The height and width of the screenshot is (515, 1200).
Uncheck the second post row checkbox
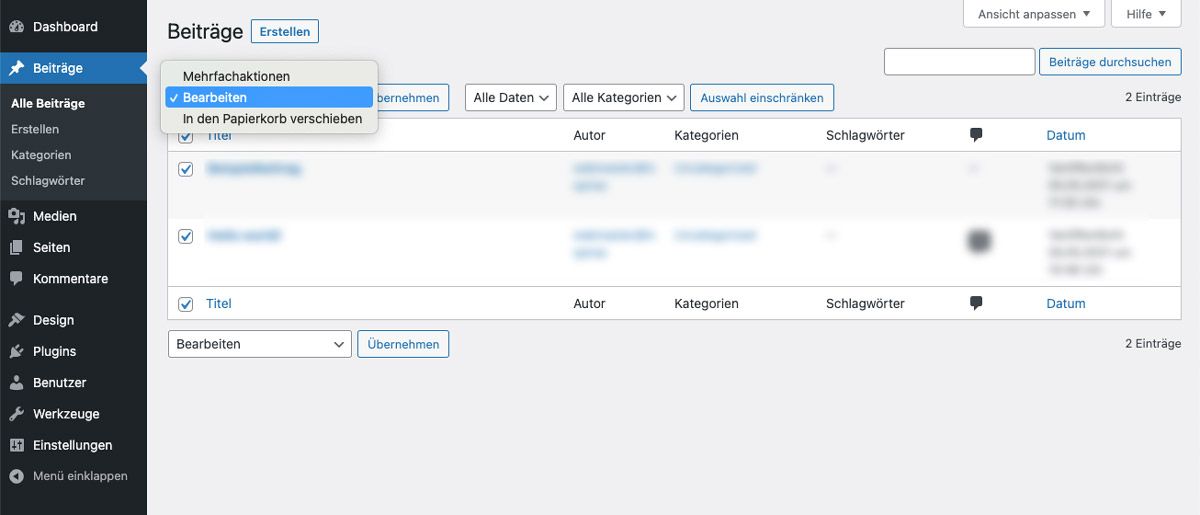point(185,237)
